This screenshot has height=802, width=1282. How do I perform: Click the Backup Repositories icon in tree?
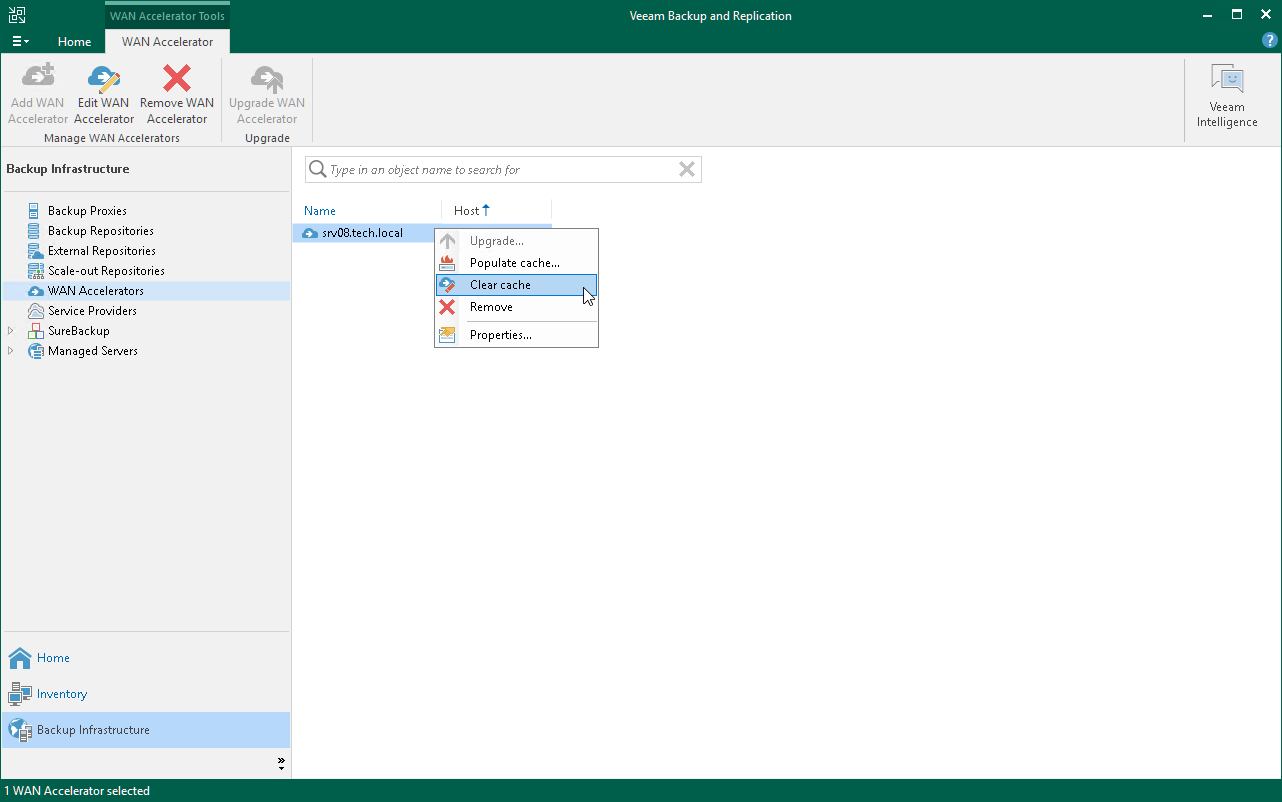click(x=36, y=231)
